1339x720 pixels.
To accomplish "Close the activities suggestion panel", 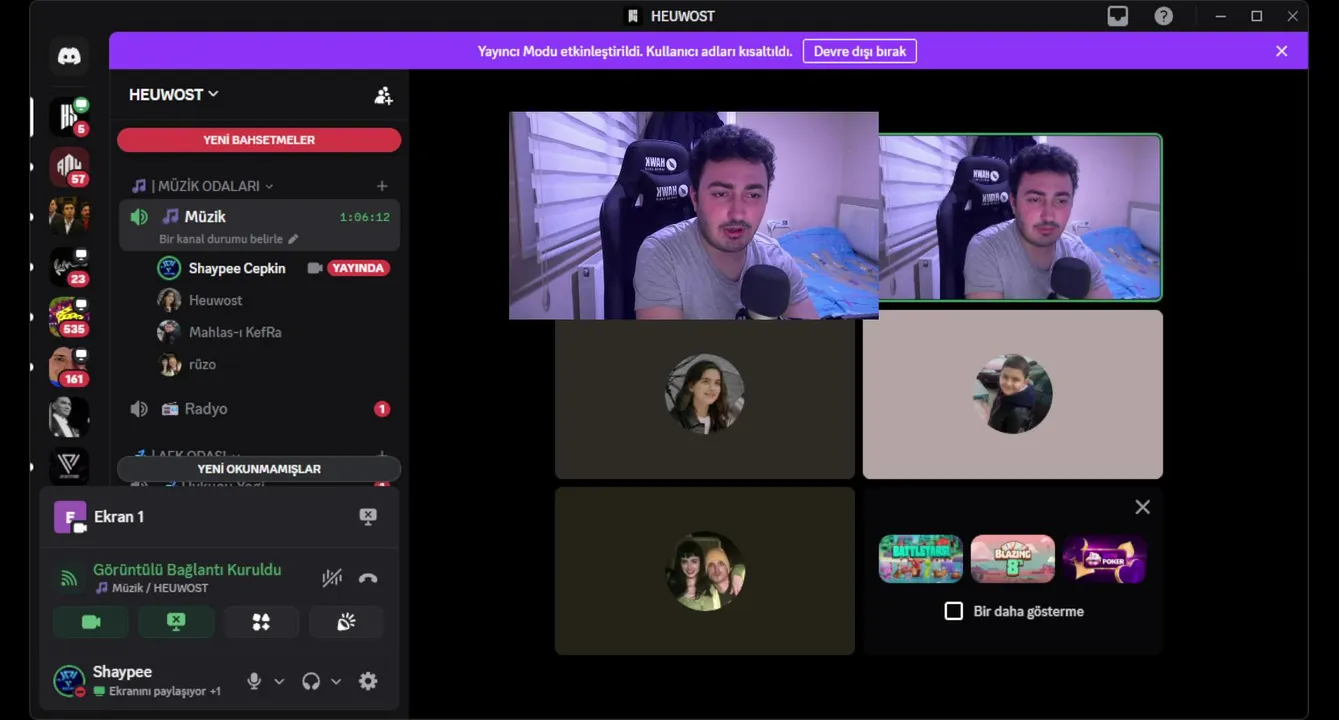I will click(1143, 507).
